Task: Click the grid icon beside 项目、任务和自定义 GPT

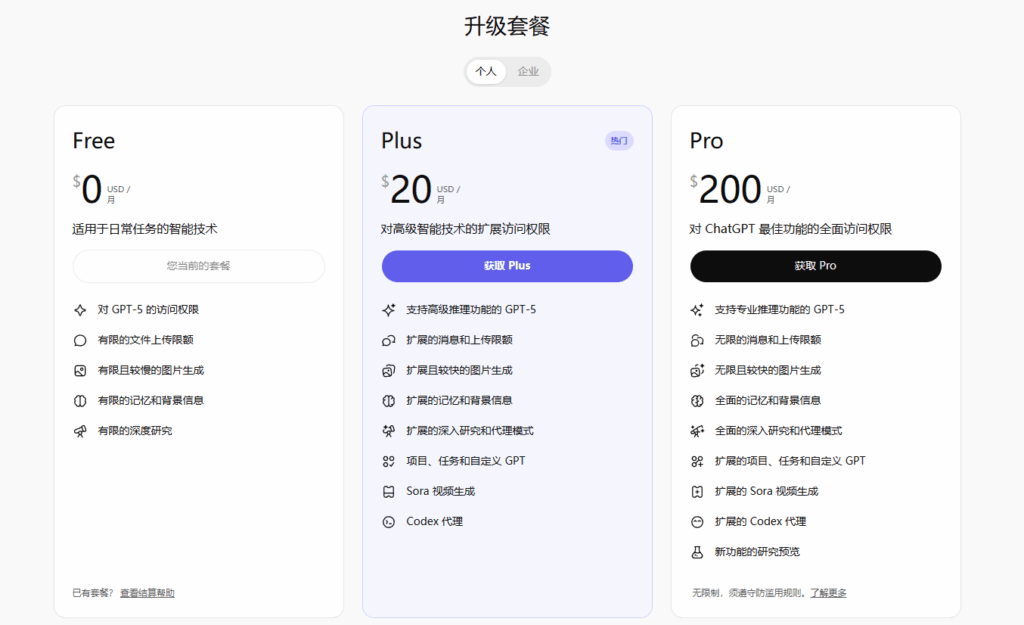Action: (389, 462)
